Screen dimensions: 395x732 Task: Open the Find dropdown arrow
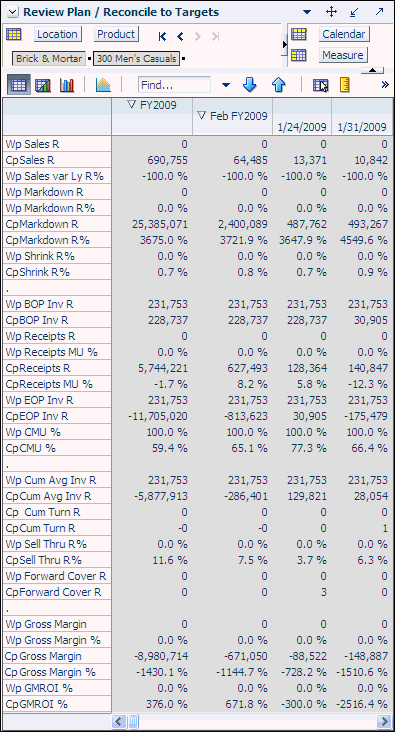click(226, 85)
